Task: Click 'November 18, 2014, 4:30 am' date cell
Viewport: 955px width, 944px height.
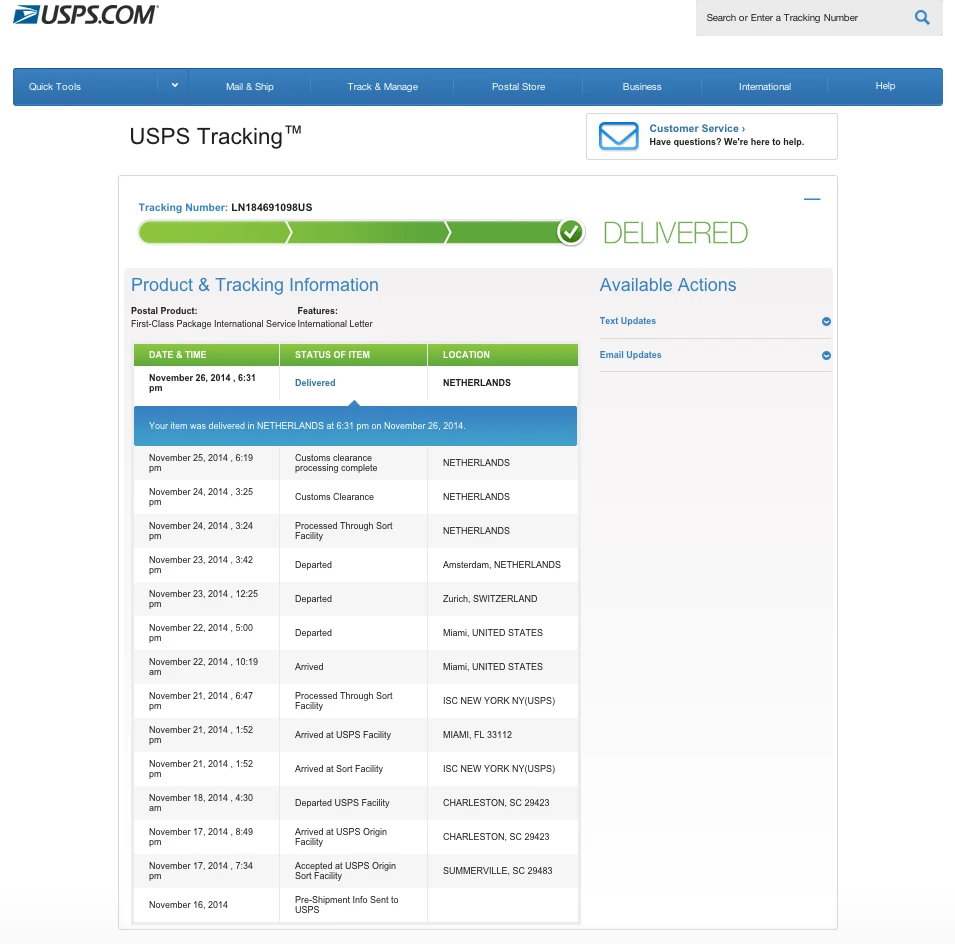Action: (201, 803)
